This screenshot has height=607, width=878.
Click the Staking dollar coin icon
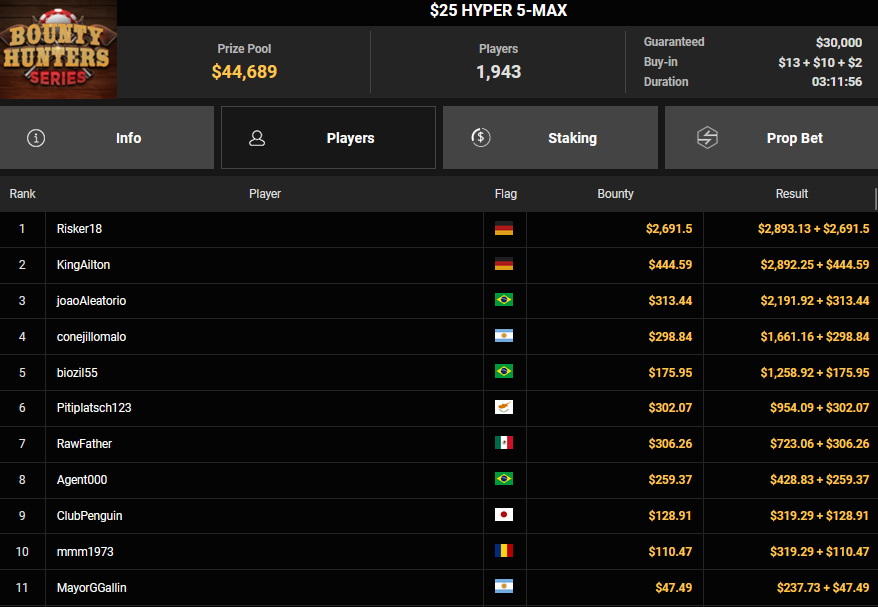pyautogui.click(x=480, y=138)
